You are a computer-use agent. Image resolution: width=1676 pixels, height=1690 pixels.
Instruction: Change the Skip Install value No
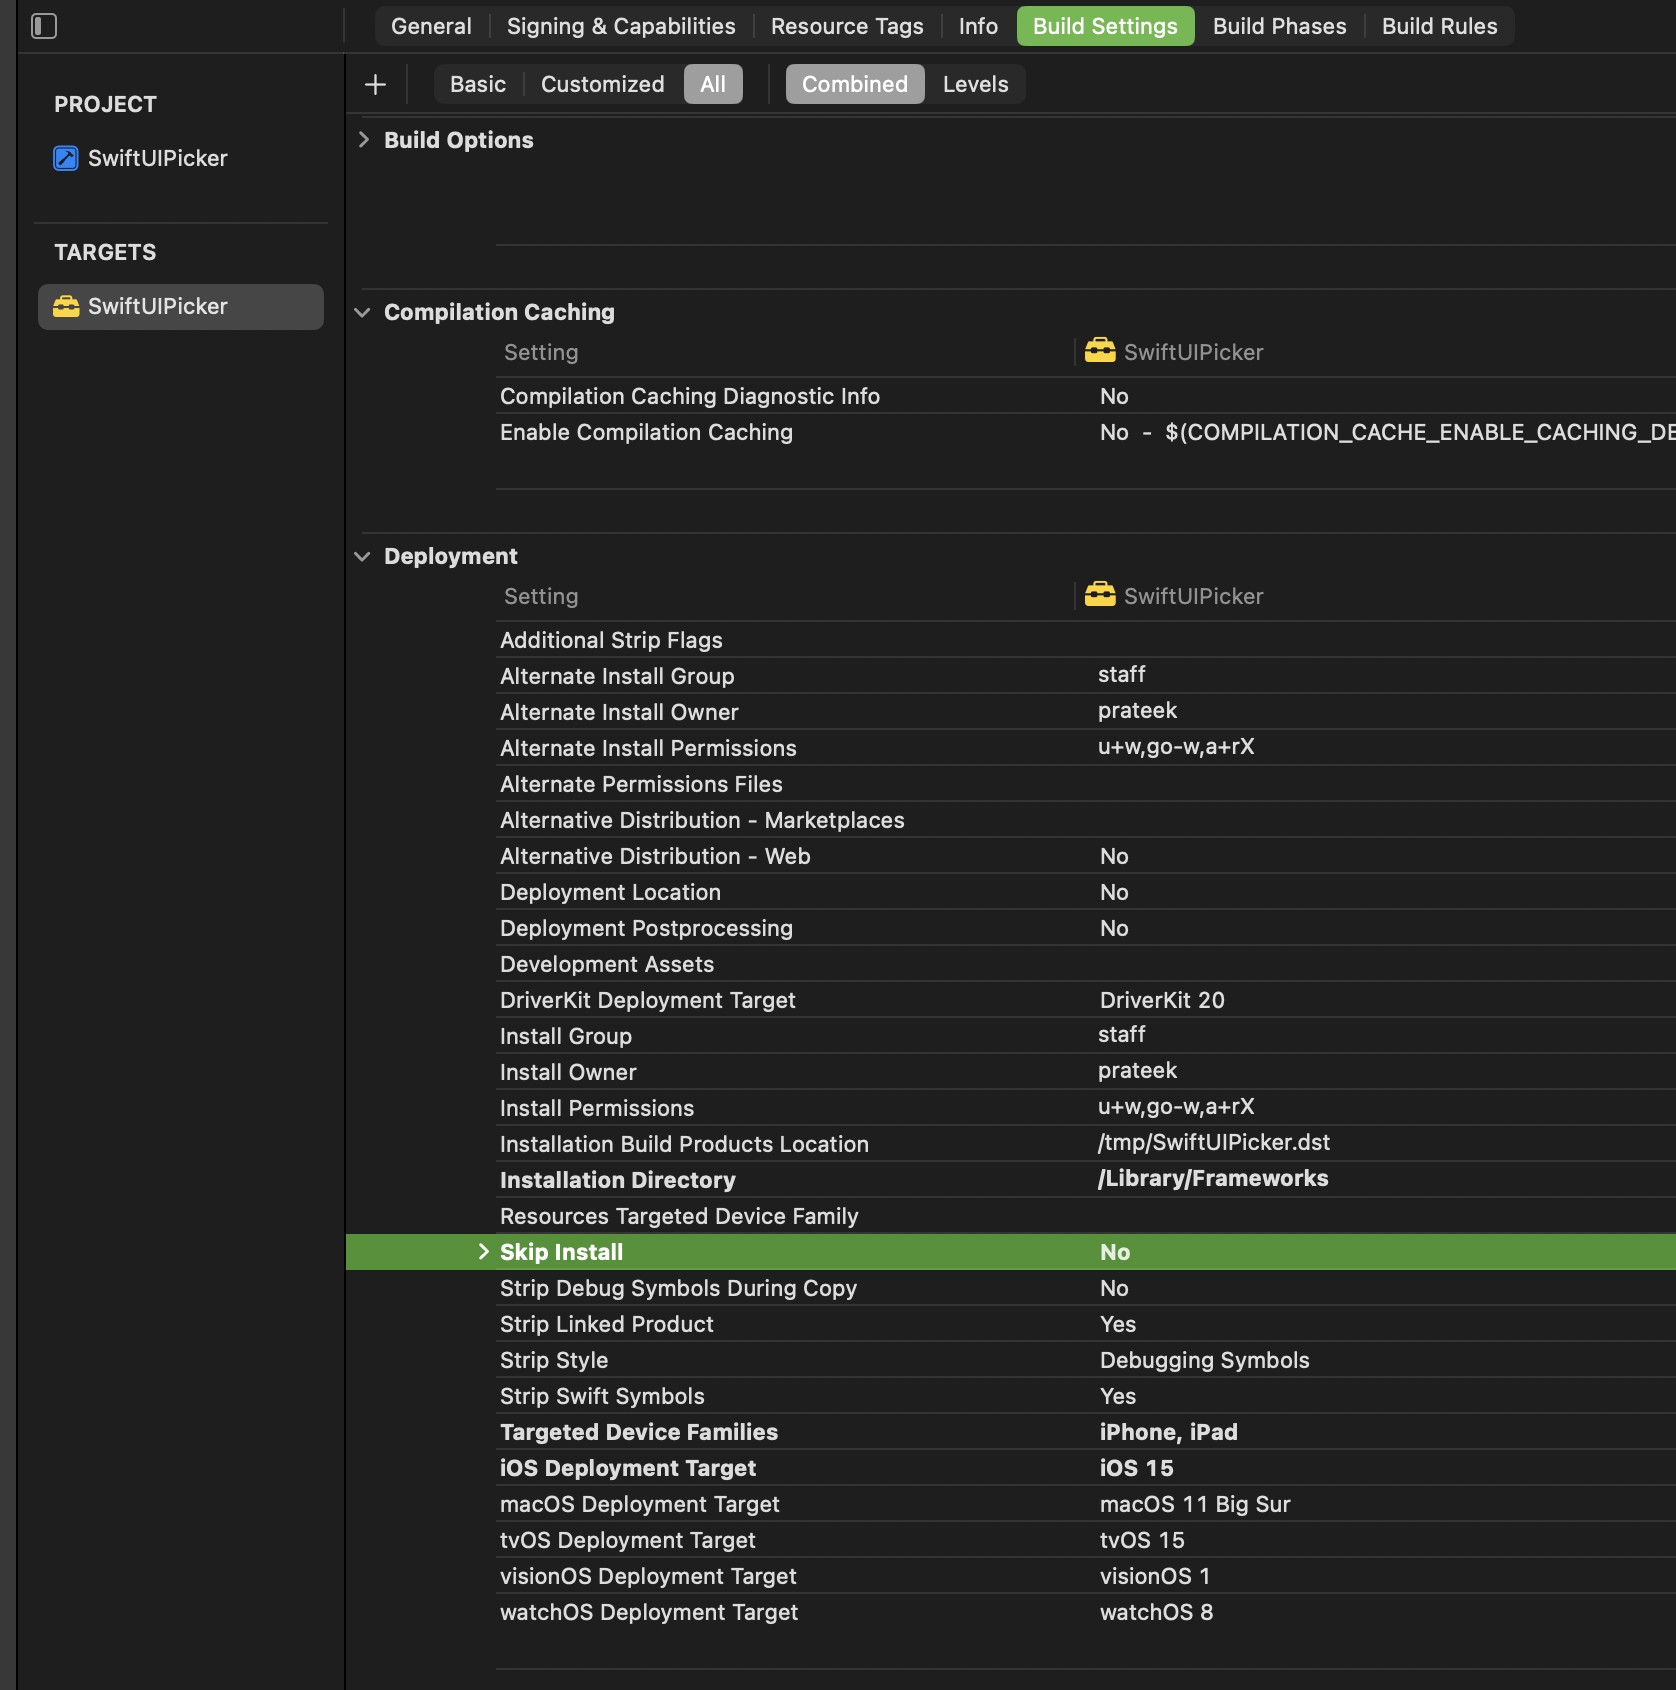tap(1115, 1252)
